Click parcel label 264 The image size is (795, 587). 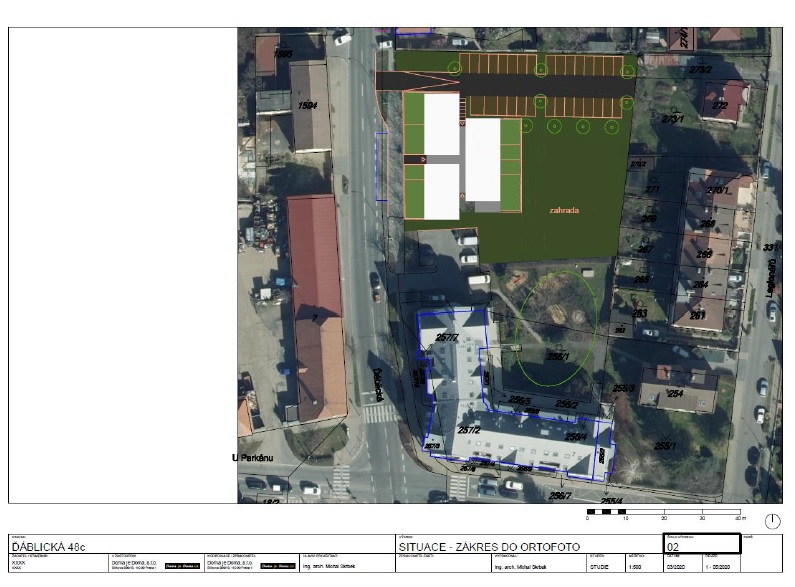pos(701,284)
